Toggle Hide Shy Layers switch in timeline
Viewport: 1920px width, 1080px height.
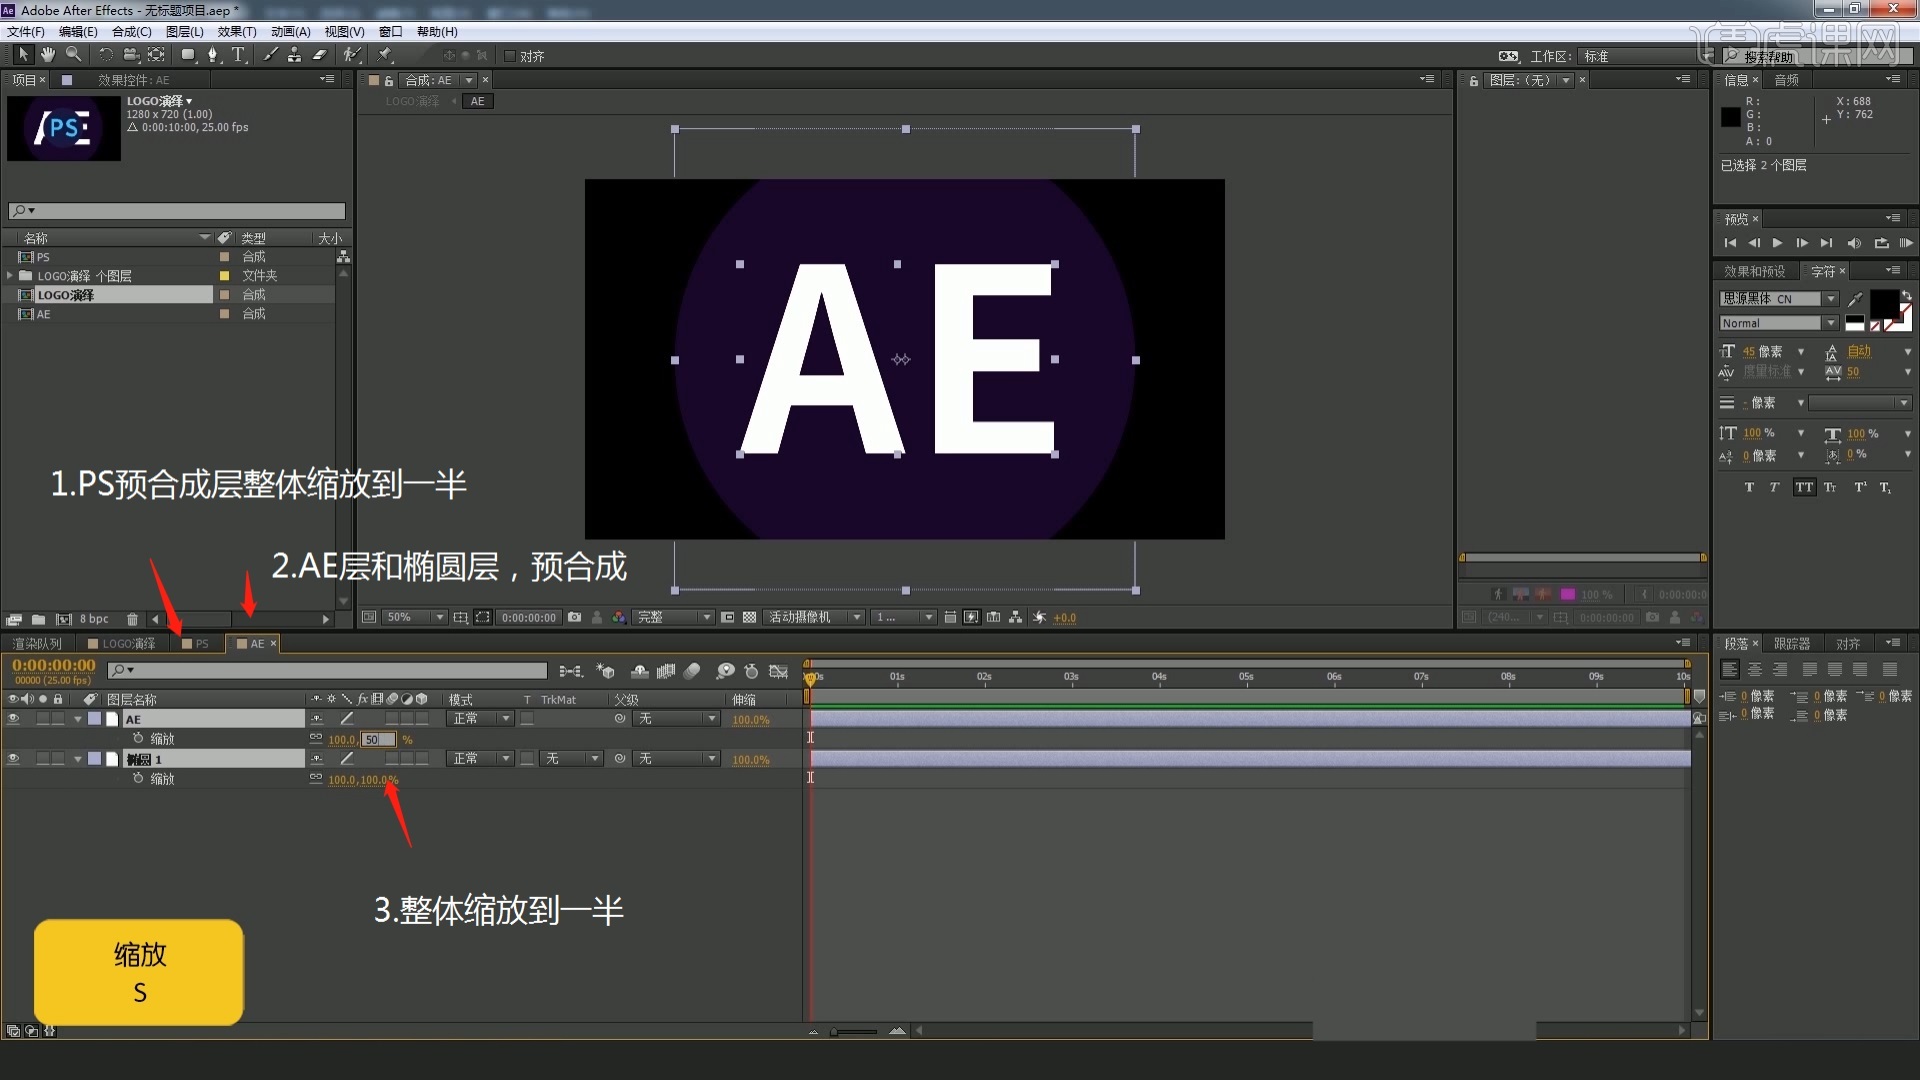(640, 671)
